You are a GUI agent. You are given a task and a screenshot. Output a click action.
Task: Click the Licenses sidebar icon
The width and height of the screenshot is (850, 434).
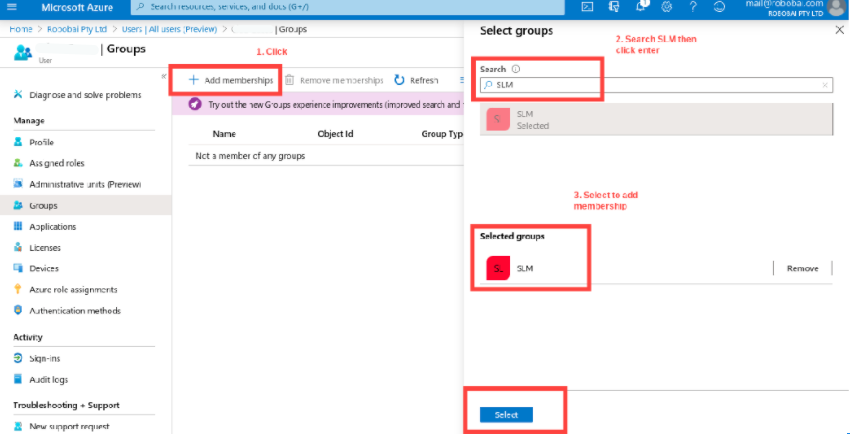click(x=18, y=248)
